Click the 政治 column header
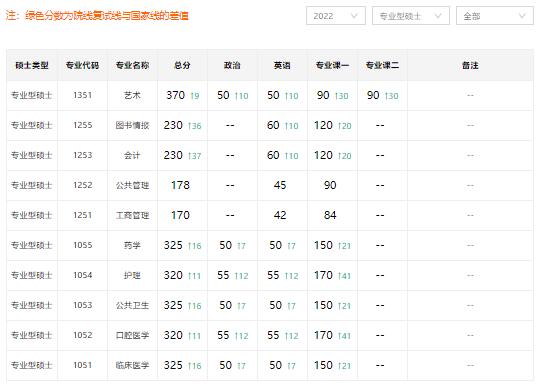This screenshot has width=539, height=385. (x=232, y=65)
